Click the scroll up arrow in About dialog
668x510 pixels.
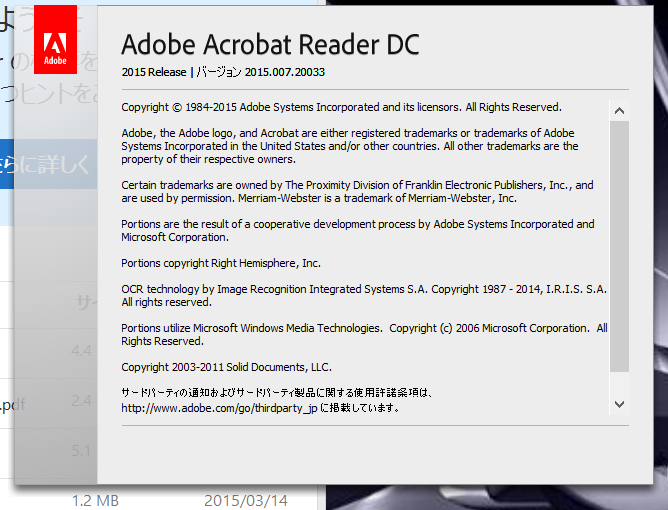(619, 111)
